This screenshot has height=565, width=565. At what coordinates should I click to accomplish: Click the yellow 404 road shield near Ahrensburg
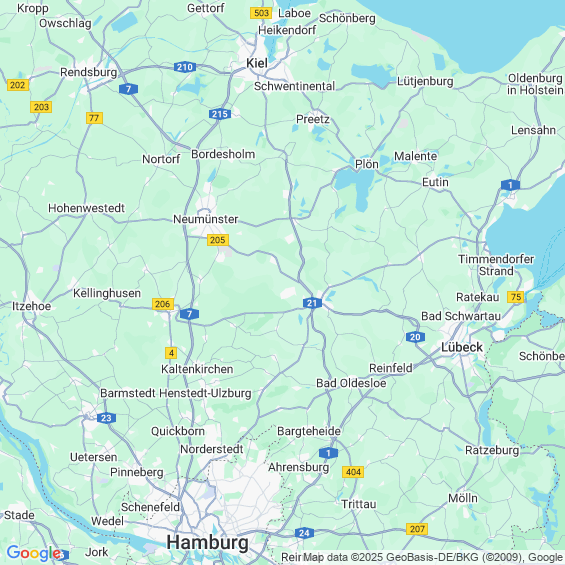[x=353, y=472]
